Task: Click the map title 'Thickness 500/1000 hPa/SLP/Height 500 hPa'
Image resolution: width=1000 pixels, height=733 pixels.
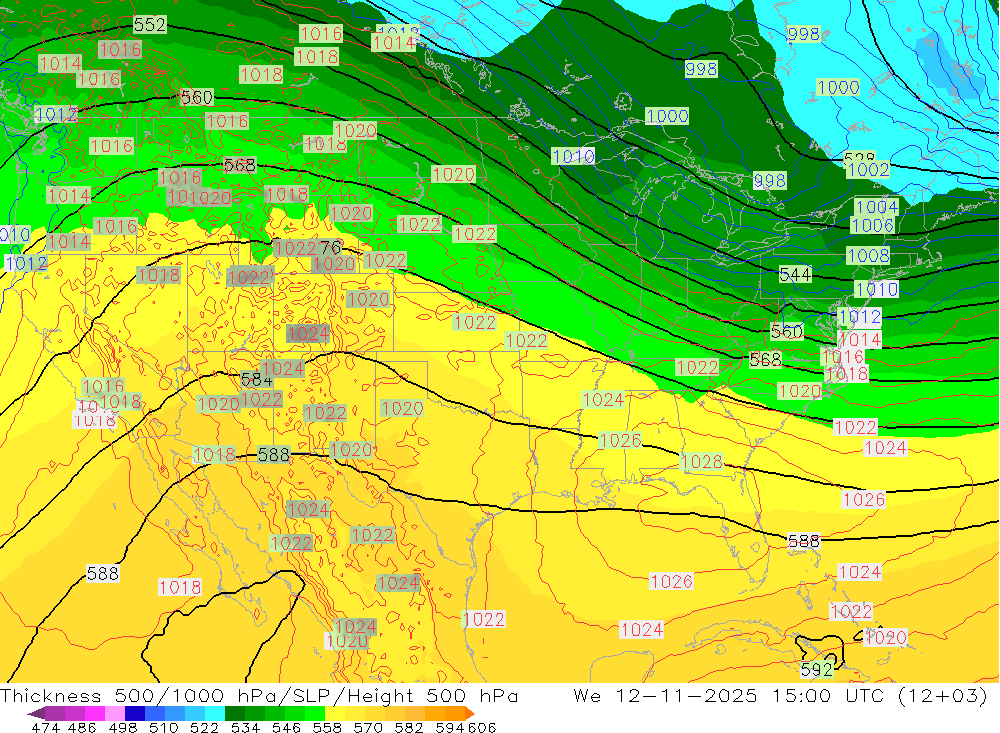Action: point(259,696)
